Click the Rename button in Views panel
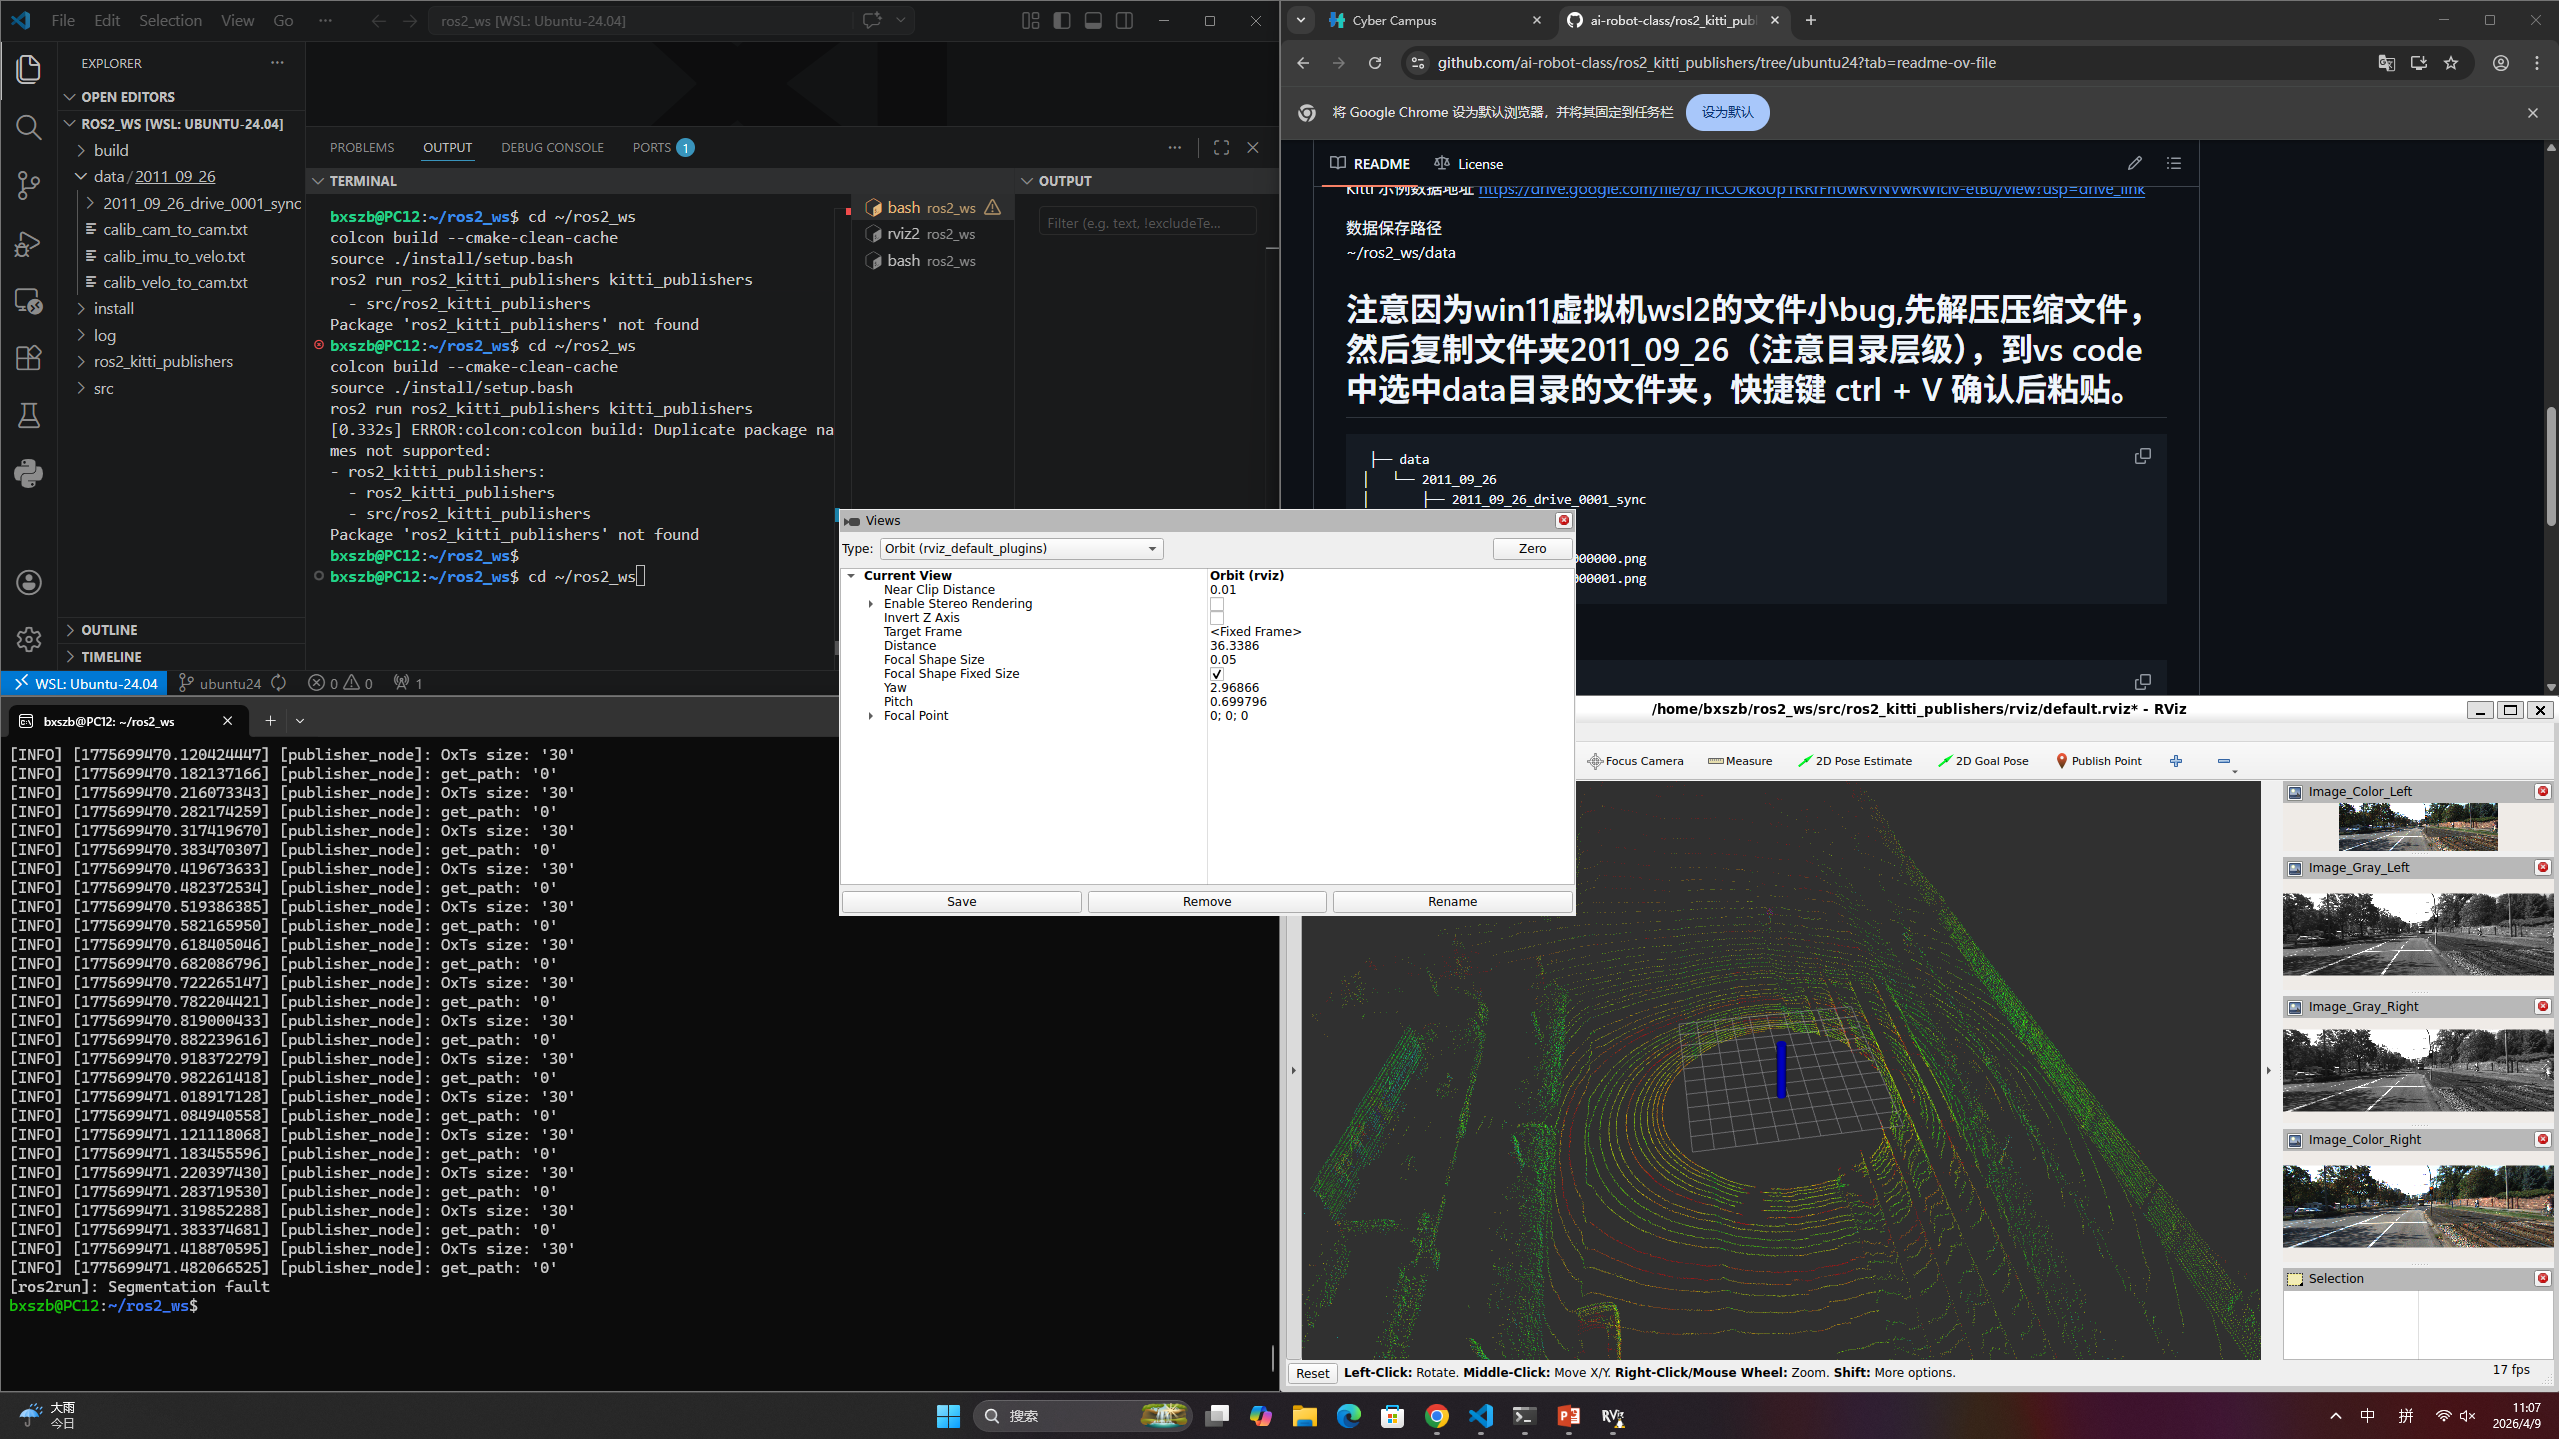 pyautogui.click(x=1452, y=901)
